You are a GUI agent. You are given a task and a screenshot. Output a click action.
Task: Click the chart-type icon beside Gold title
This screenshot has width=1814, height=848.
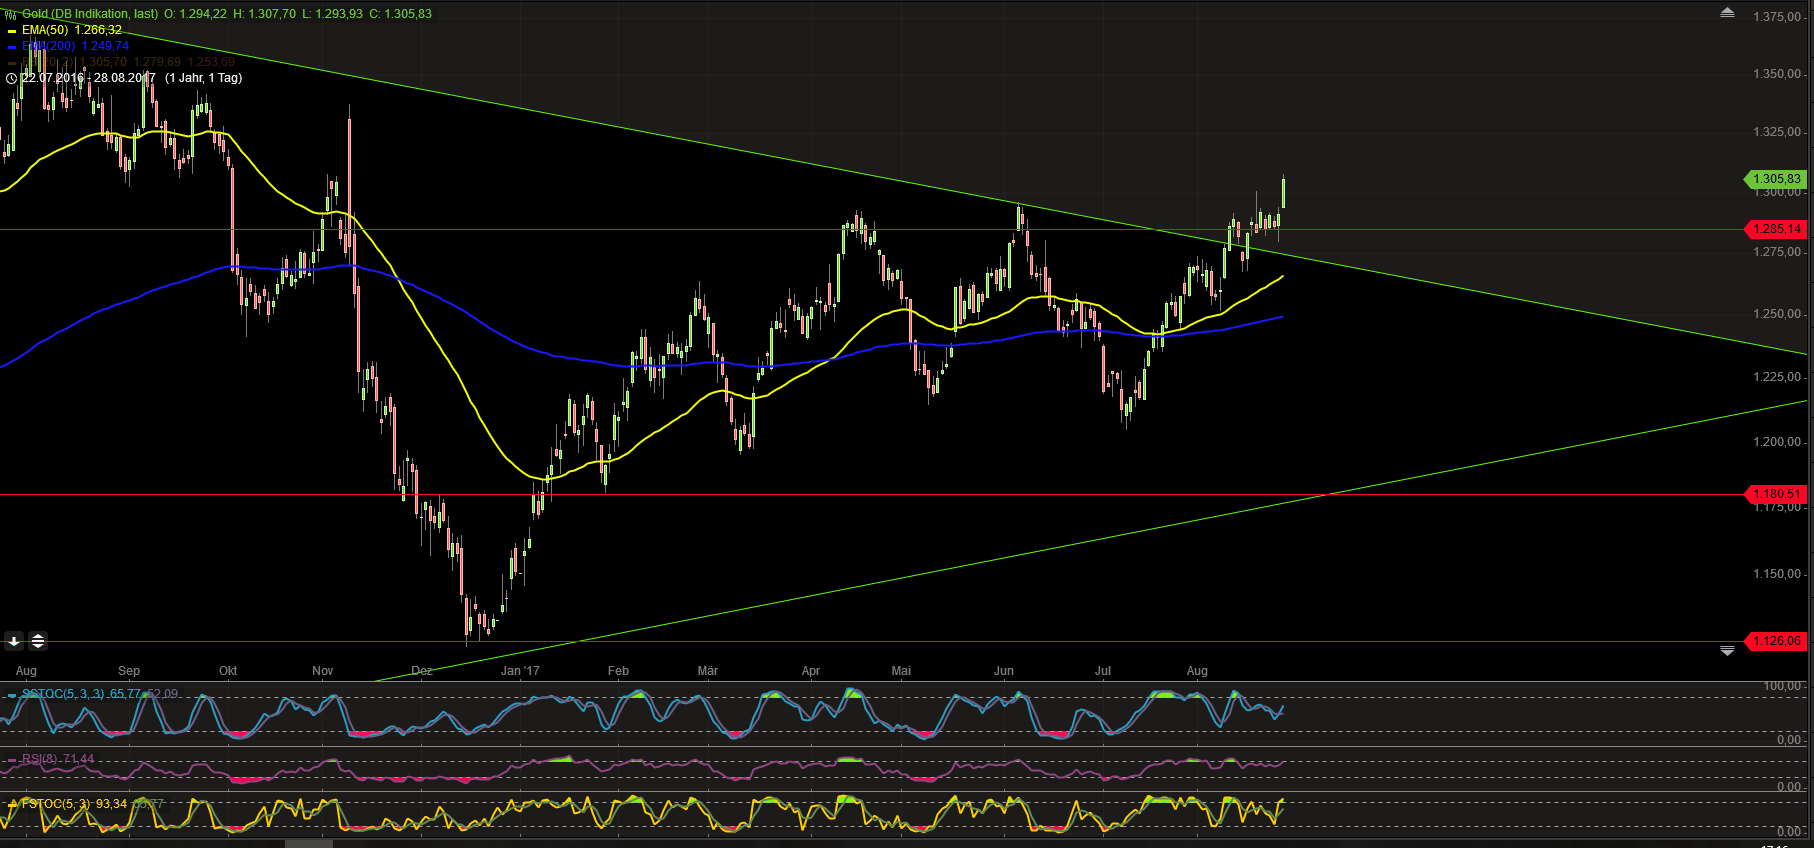(x=11, y=14)
